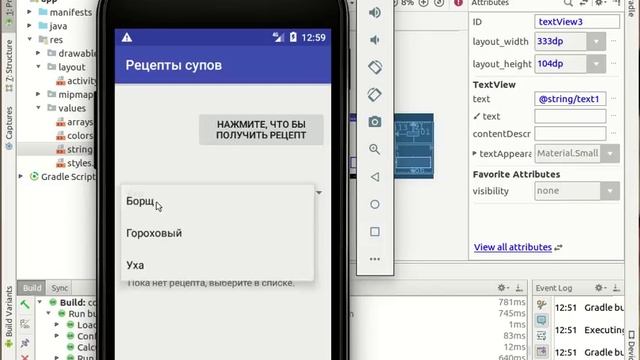Screen dimensions: 640x360
Task: Click ellipsis next to text @string/text1
Action: point(613,98)
